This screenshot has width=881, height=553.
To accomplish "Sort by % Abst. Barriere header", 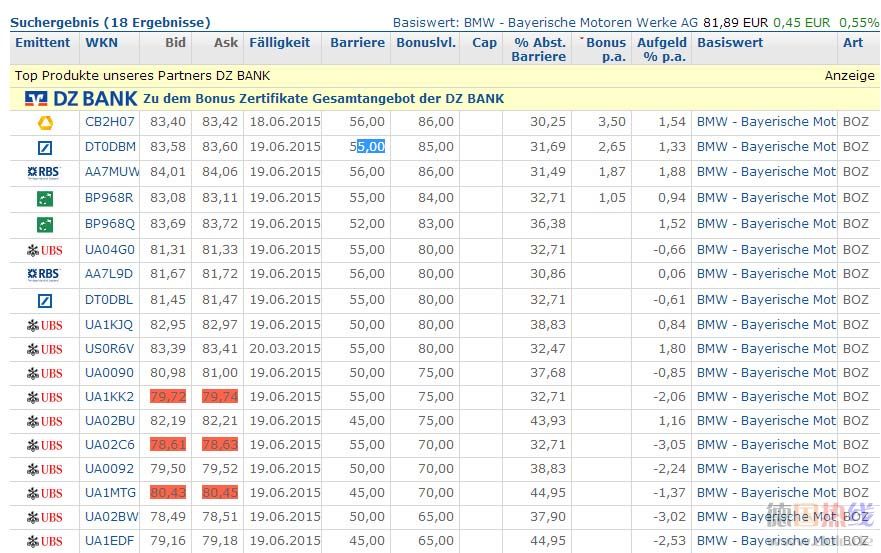I will (538, 49).
